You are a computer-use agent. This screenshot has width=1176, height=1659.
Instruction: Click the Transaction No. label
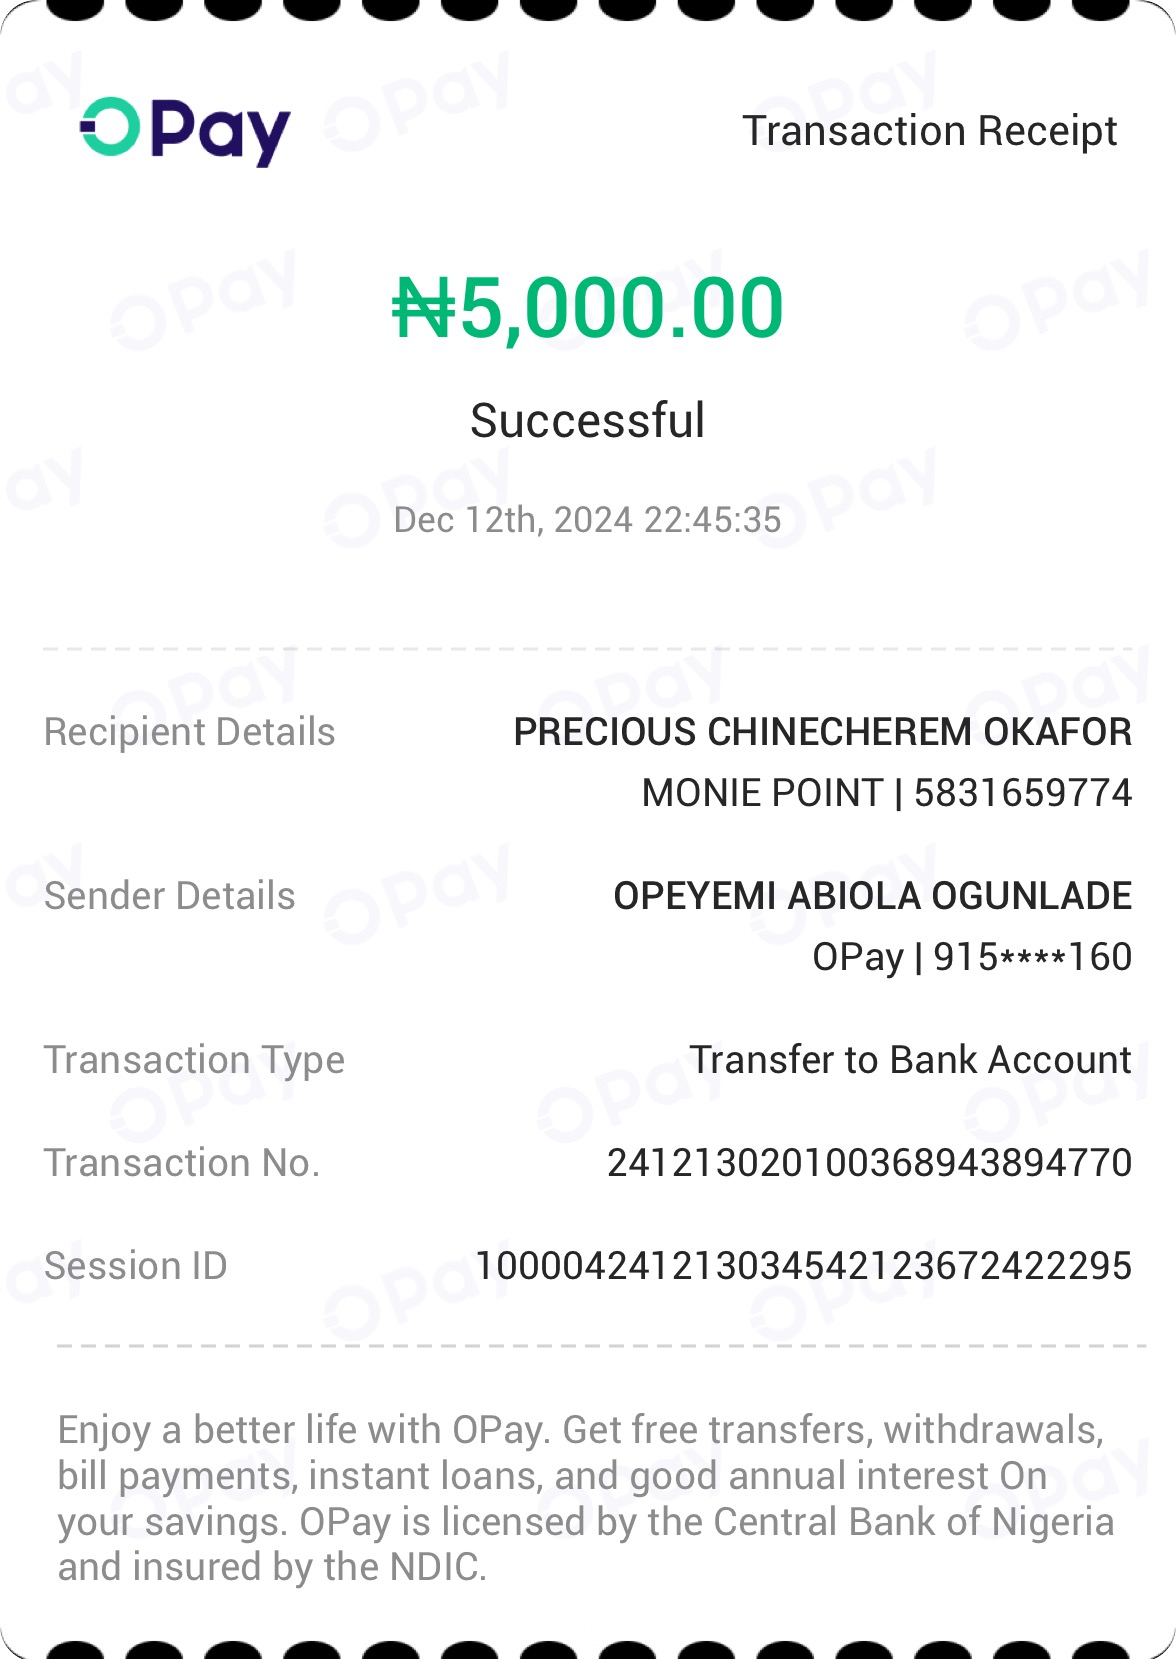[x=182, y=1163]
